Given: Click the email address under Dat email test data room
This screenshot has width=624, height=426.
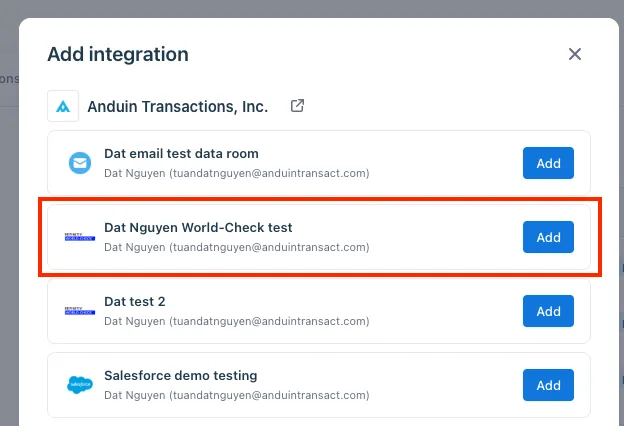Looking at the screenshot, I should pos(269,174).
